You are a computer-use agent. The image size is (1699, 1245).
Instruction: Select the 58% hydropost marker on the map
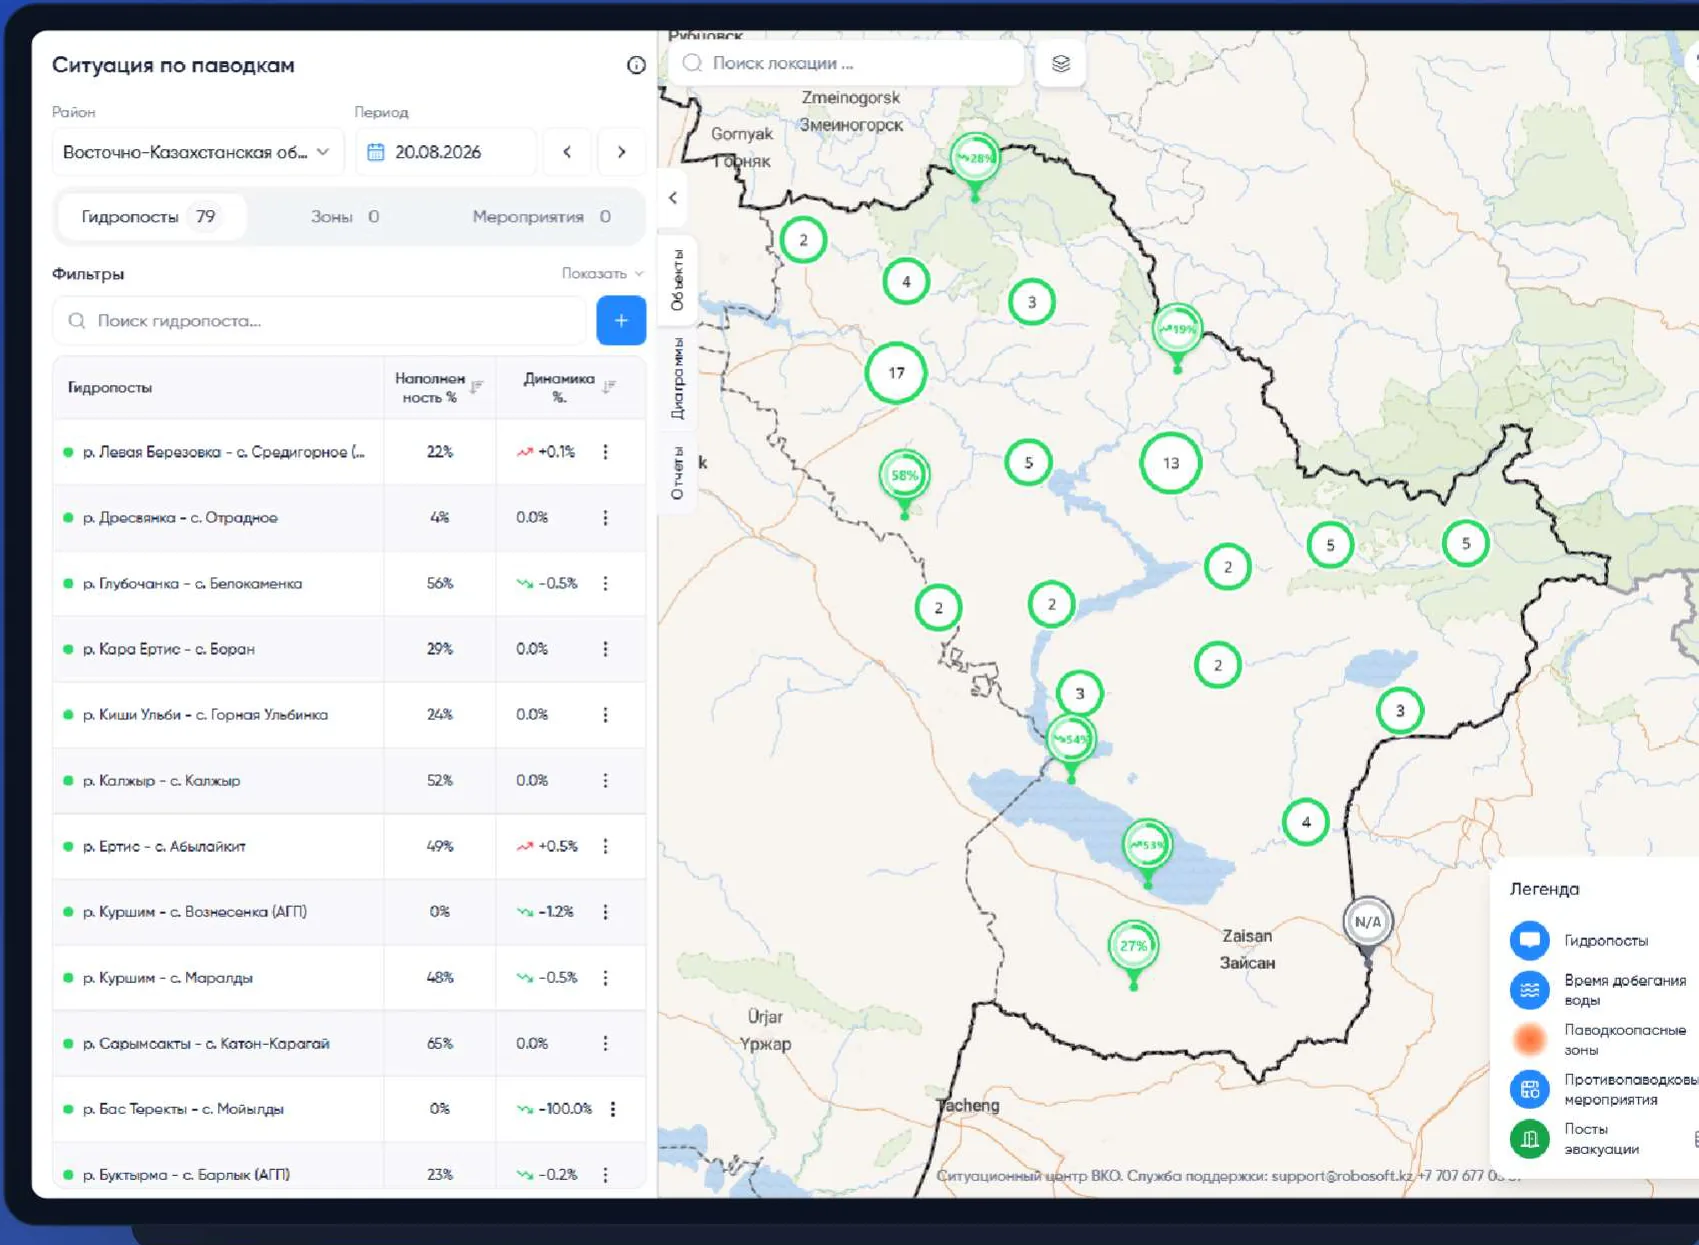904,477
